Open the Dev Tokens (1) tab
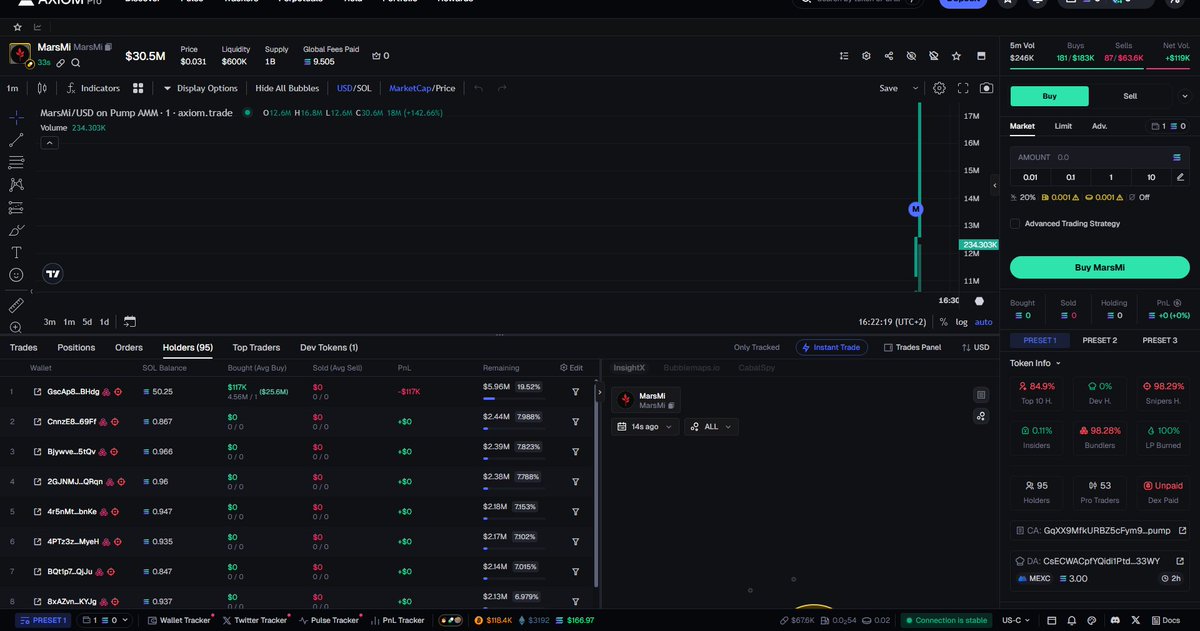This screenshot has width=1200, height=631. (329, 347)
